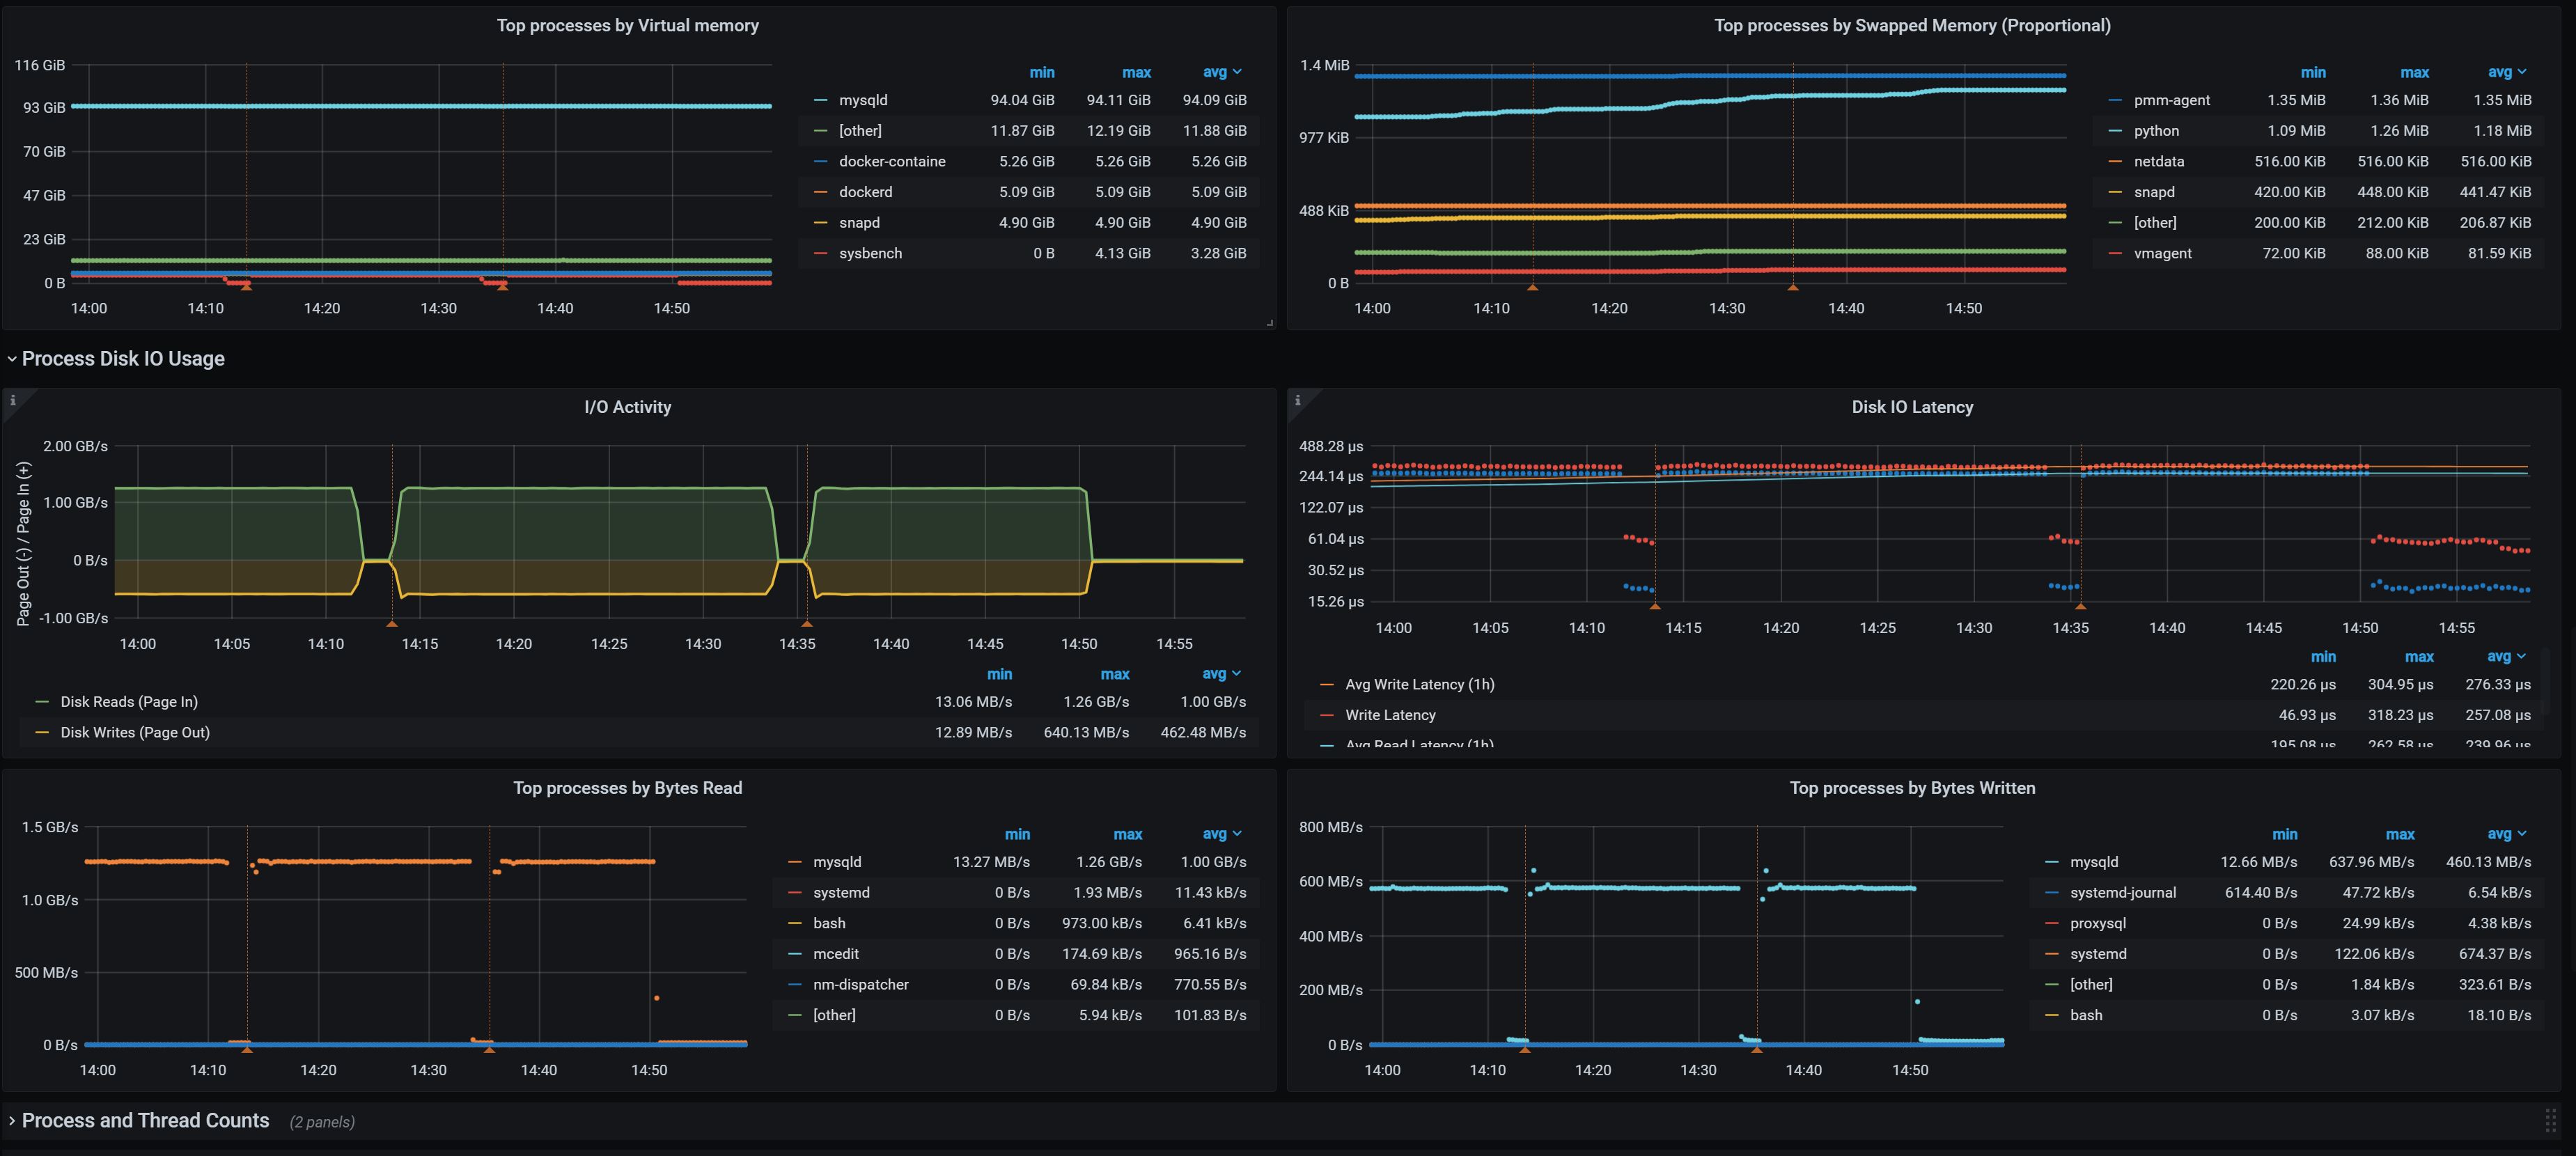Click the resize handle of the Virtual memory panel

click(x=1270, y=323)
